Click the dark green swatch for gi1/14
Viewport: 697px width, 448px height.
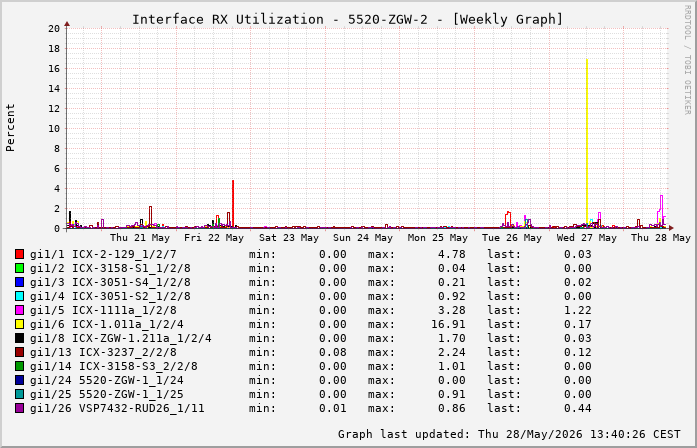click(x=19, y=366)
